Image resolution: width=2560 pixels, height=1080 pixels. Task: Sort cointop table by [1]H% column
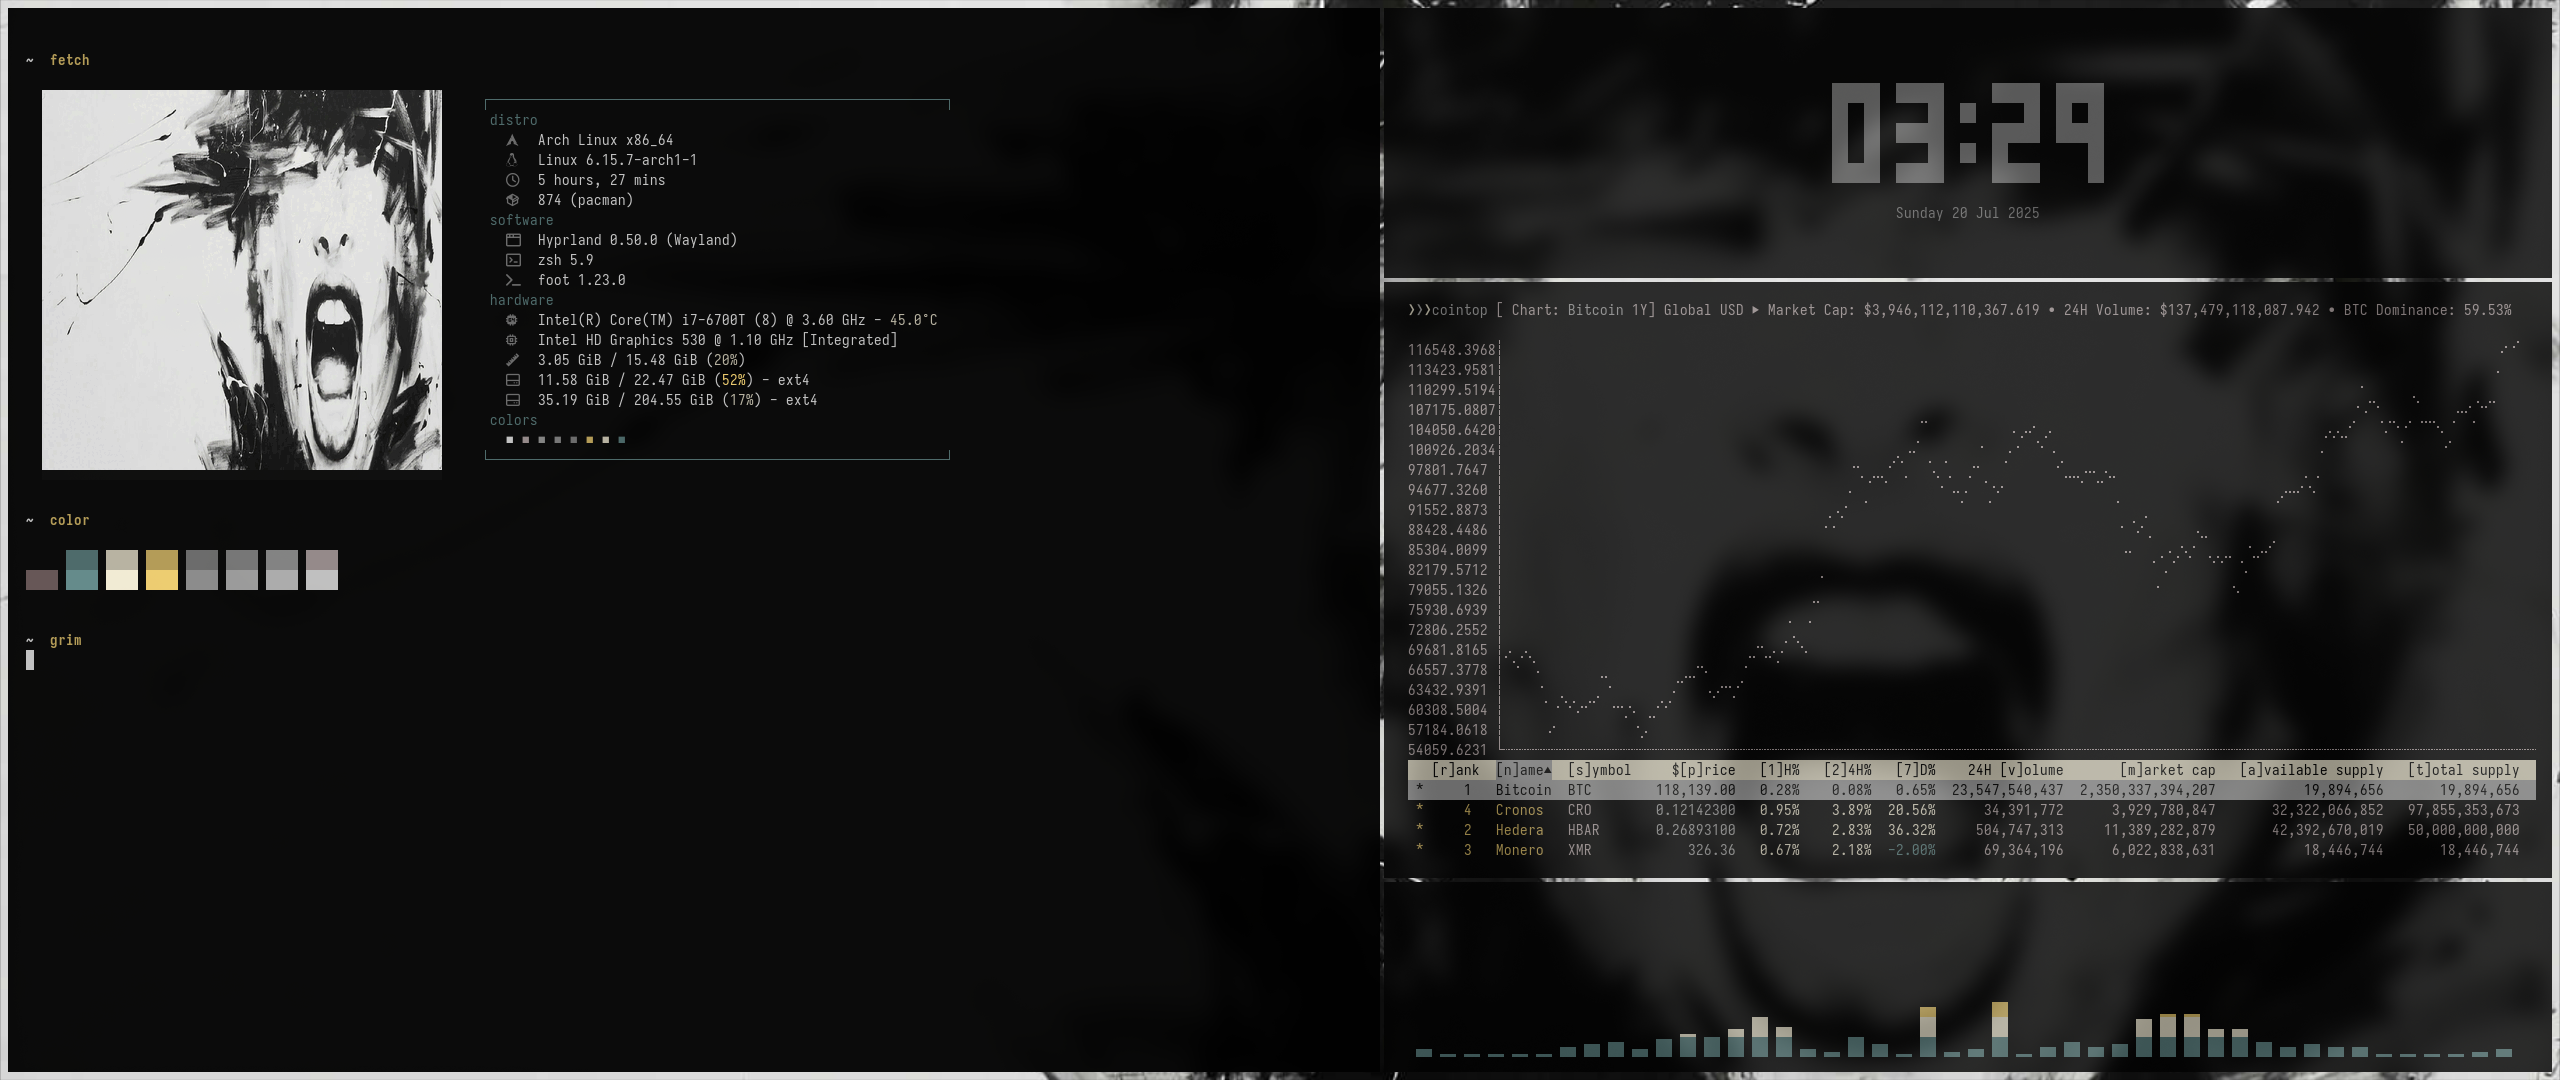(1779, 770)
